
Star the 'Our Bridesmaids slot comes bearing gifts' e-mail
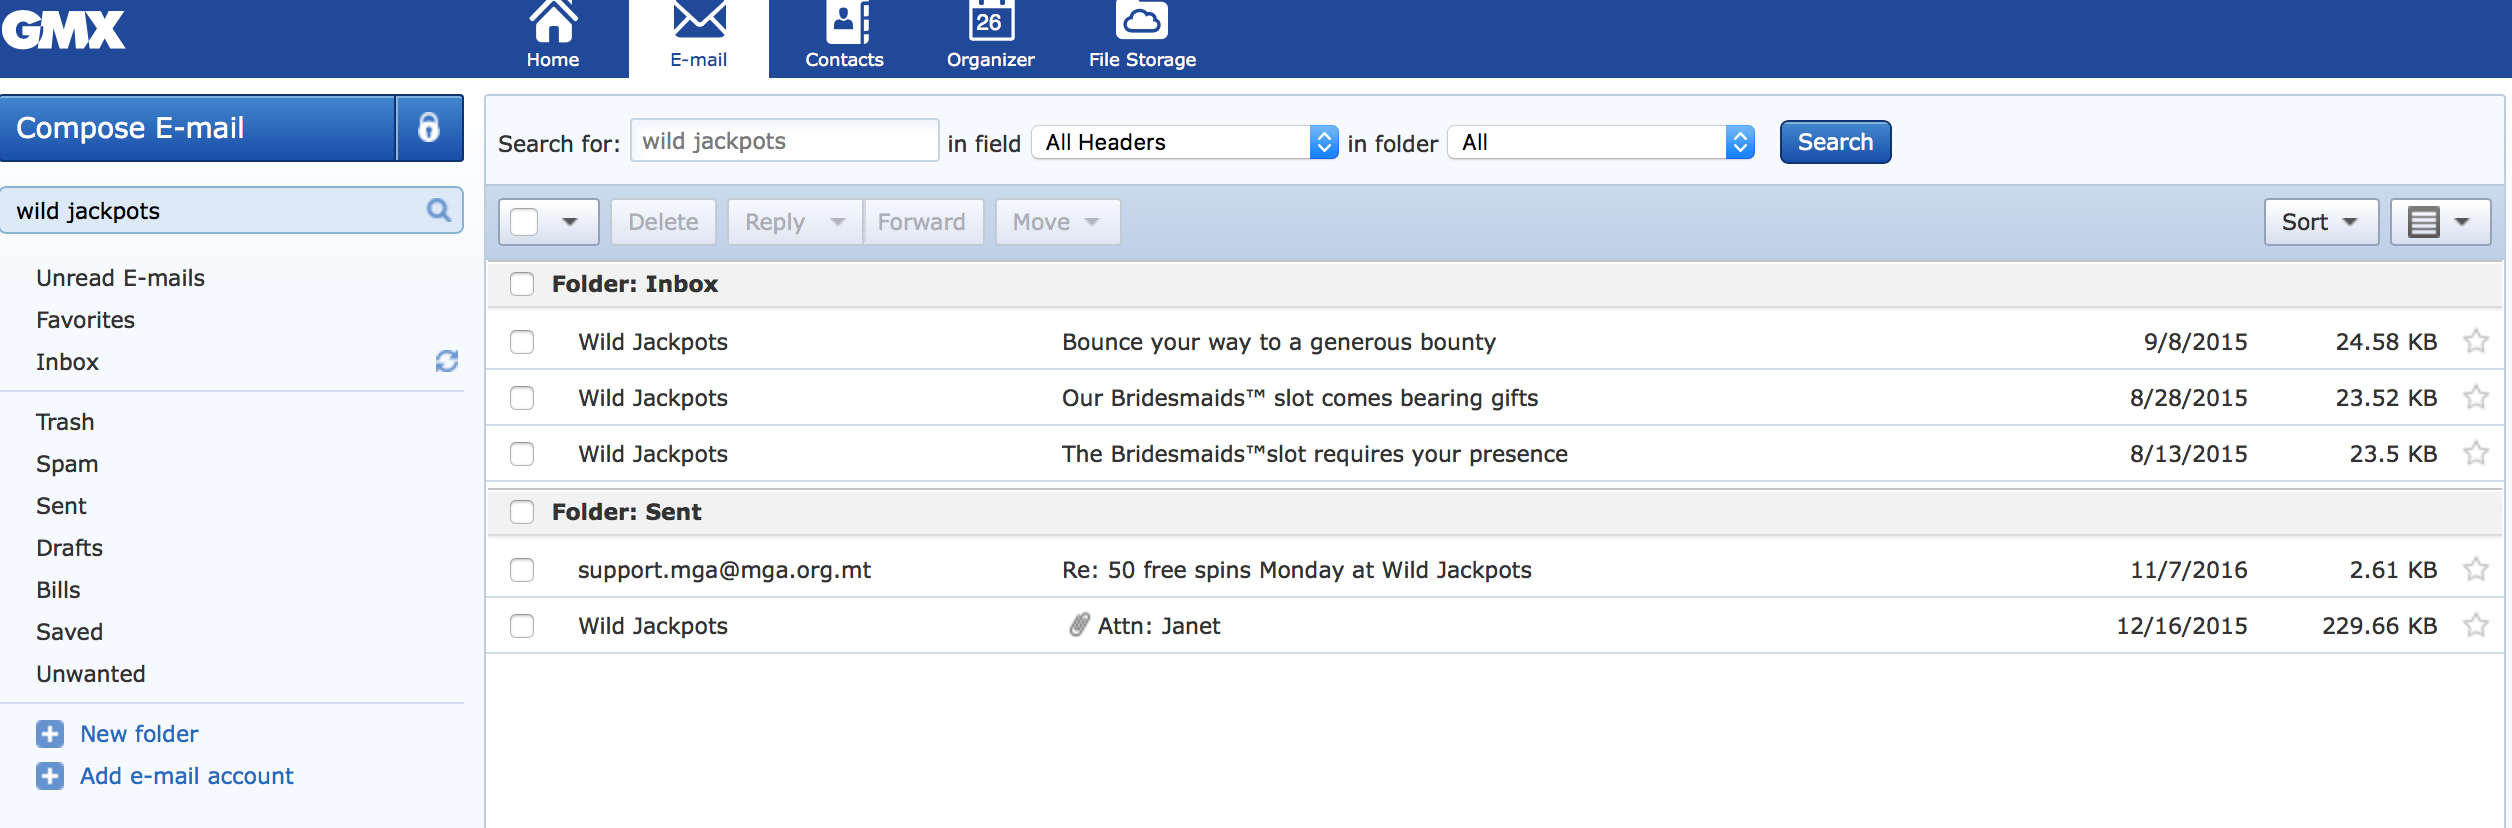pos(2476,397)
